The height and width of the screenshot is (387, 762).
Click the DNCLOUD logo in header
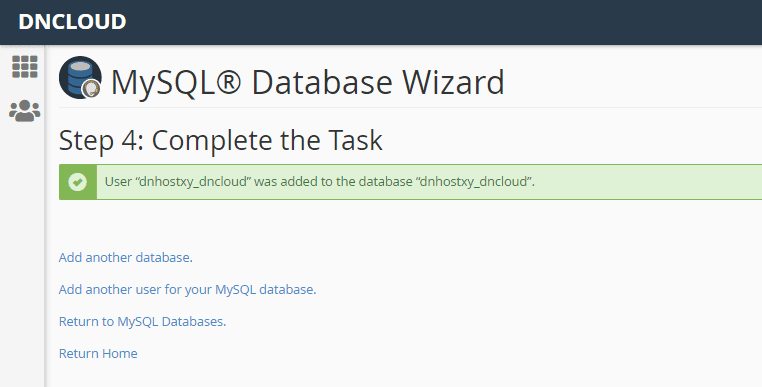[x=72, y=22]
